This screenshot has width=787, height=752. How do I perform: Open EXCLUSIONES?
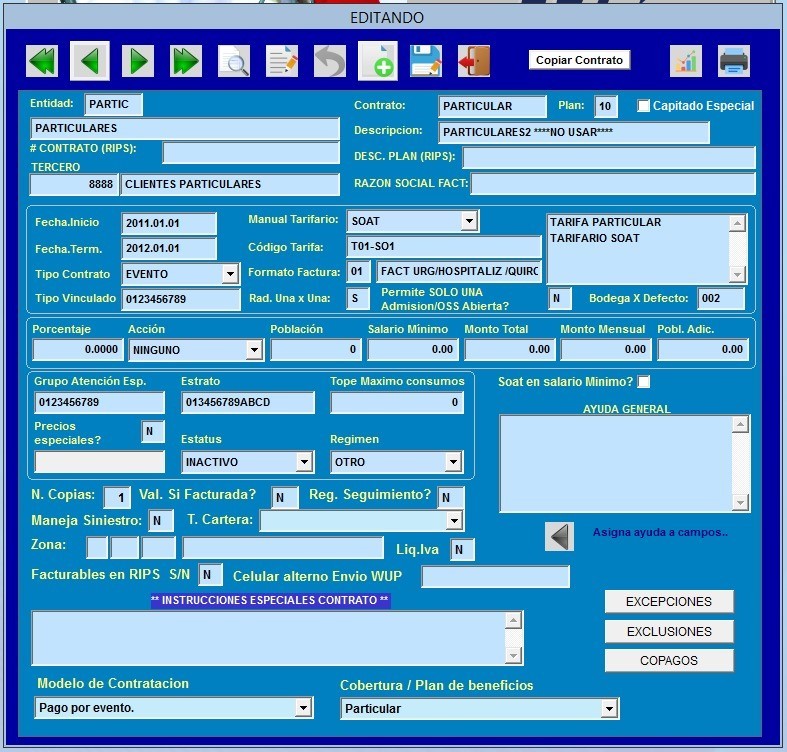[669, 631]
